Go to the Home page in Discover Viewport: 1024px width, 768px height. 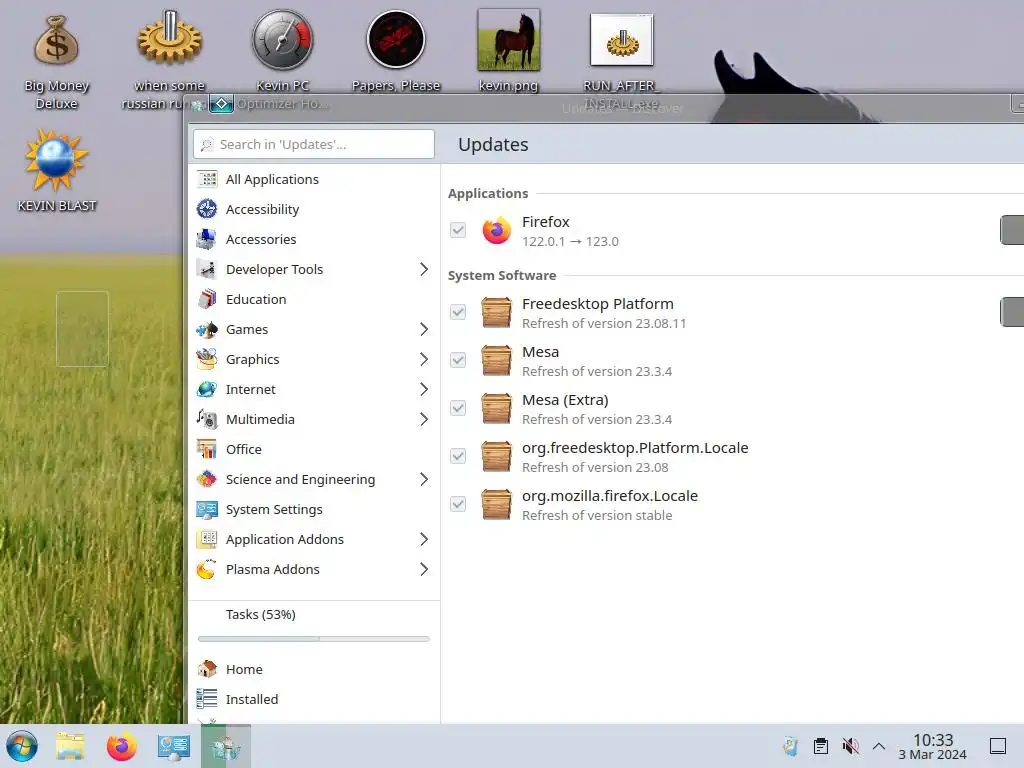[x=314, y=669]
